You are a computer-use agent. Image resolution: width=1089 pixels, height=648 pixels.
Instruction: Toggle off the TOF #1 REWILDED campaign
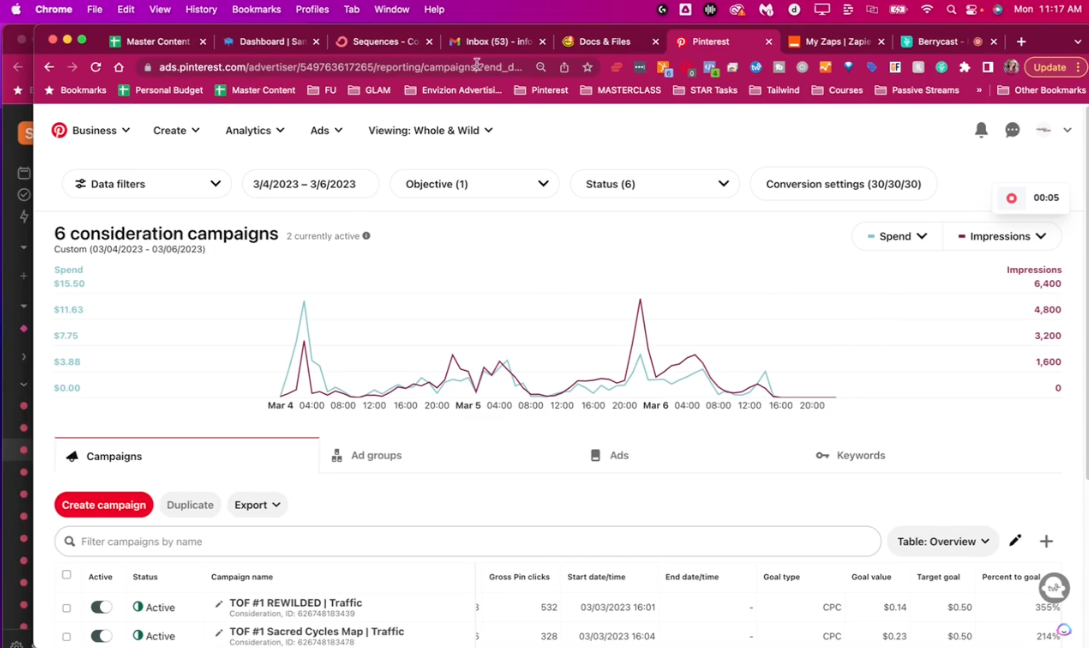click(101, 607)
